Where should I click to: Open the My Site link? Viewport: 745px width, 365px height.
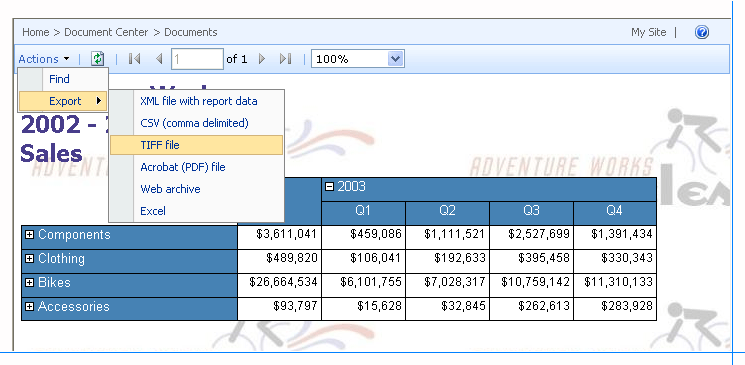pyautogui.click(x=649, y=32)
